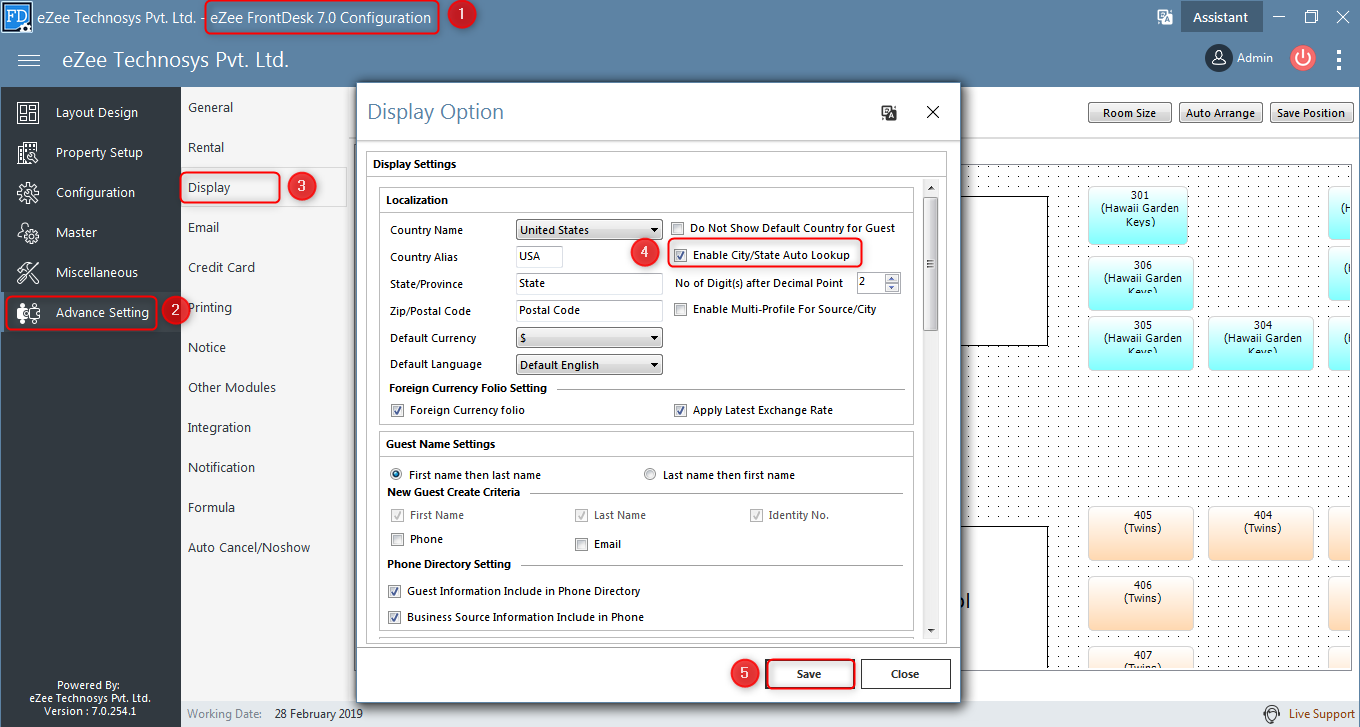Click the Save Position button
This screenshot has width=1360, height=727.
pyautogui.click(x=1311, y=113)
